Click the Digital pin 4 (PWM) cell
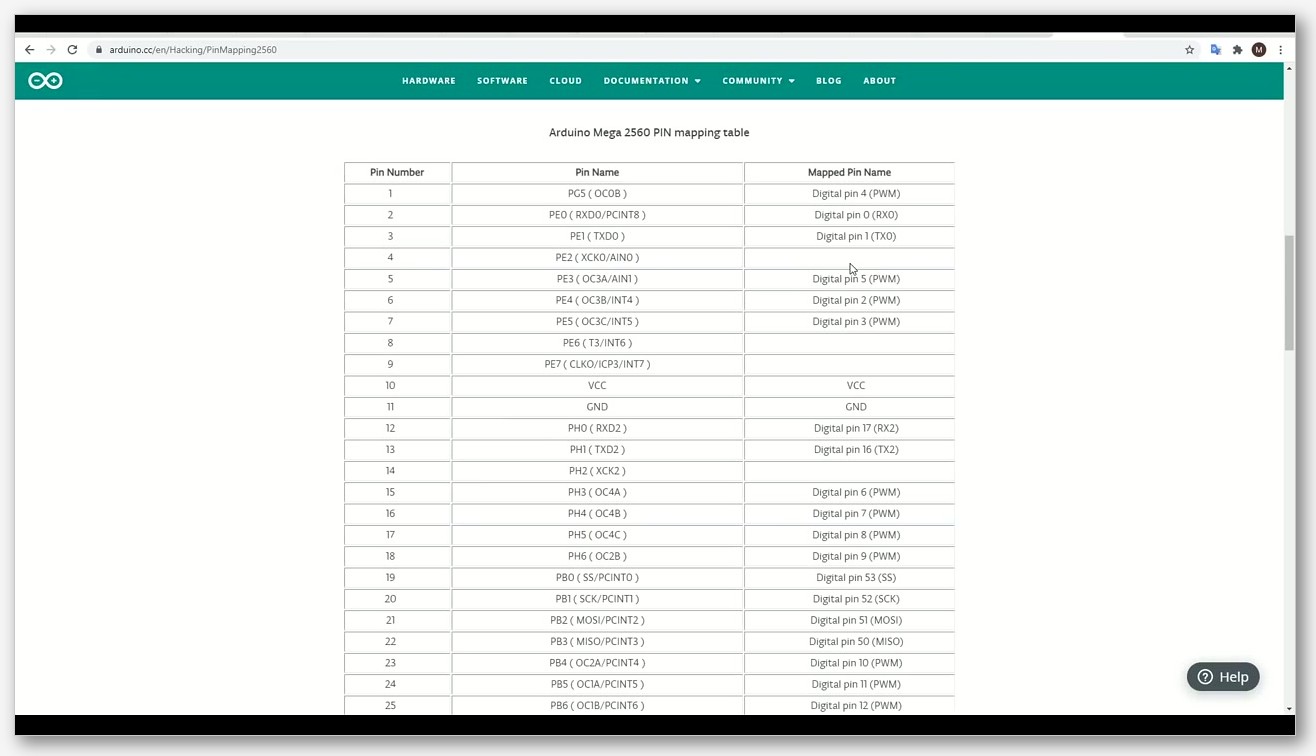This screenshot has height=756, width=1316. pyautogui.click(x=849, y=194)
